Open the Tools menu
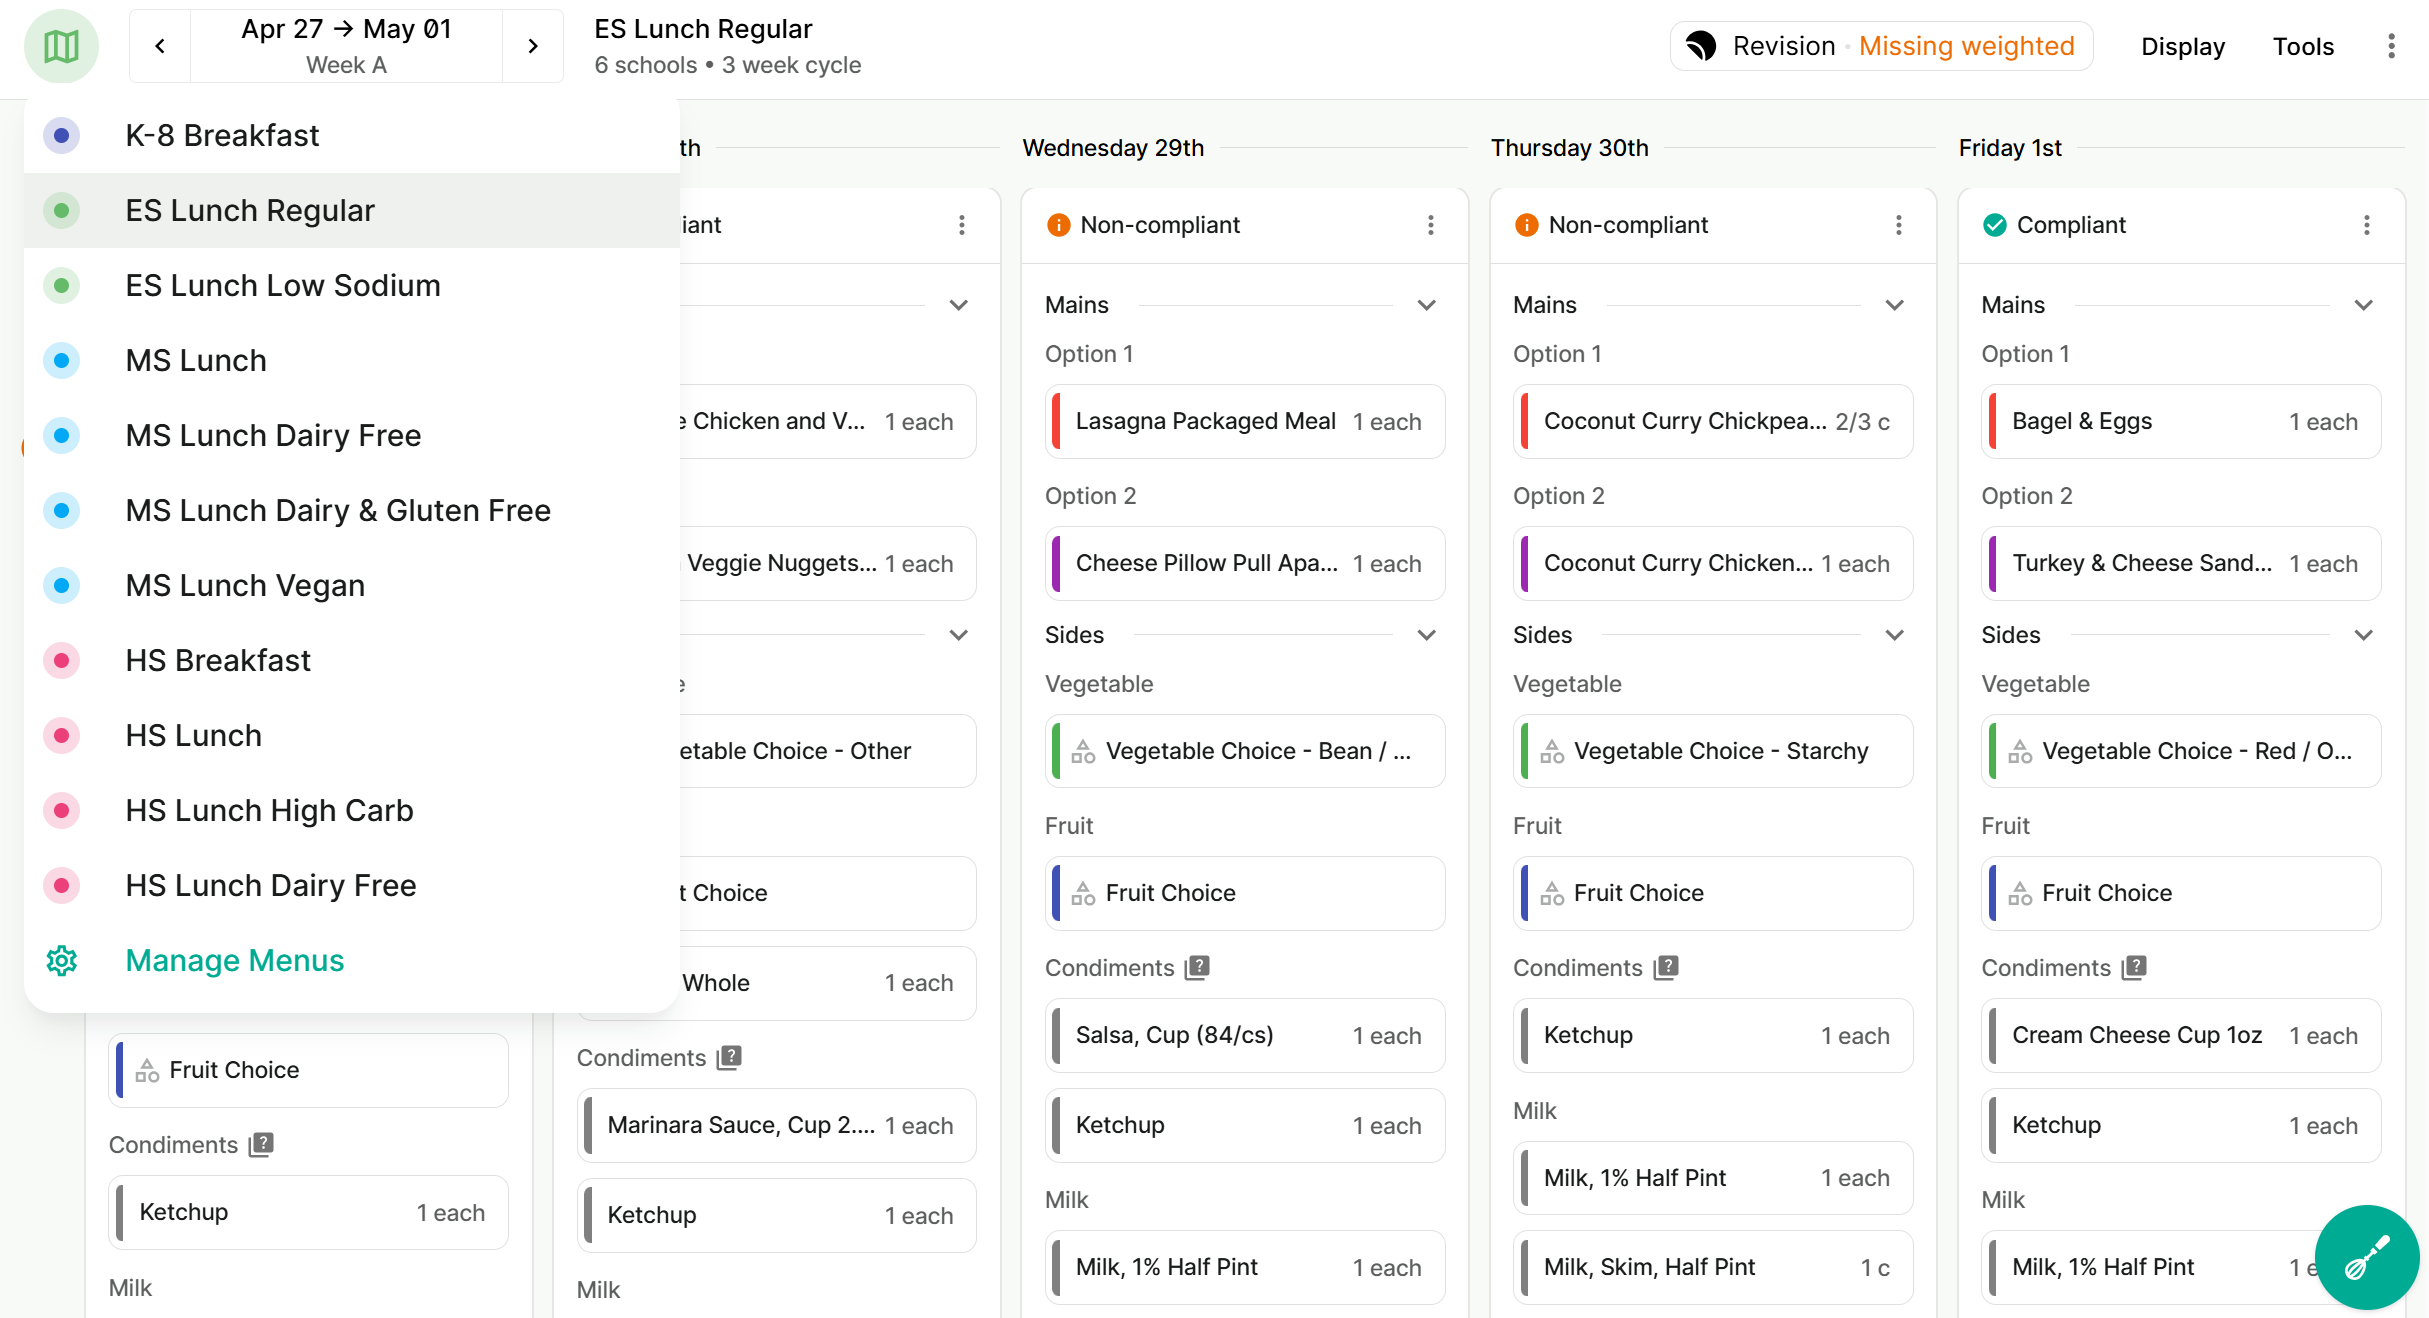This screenshot has width=2429, height=1318. (x=2302, y=46)
